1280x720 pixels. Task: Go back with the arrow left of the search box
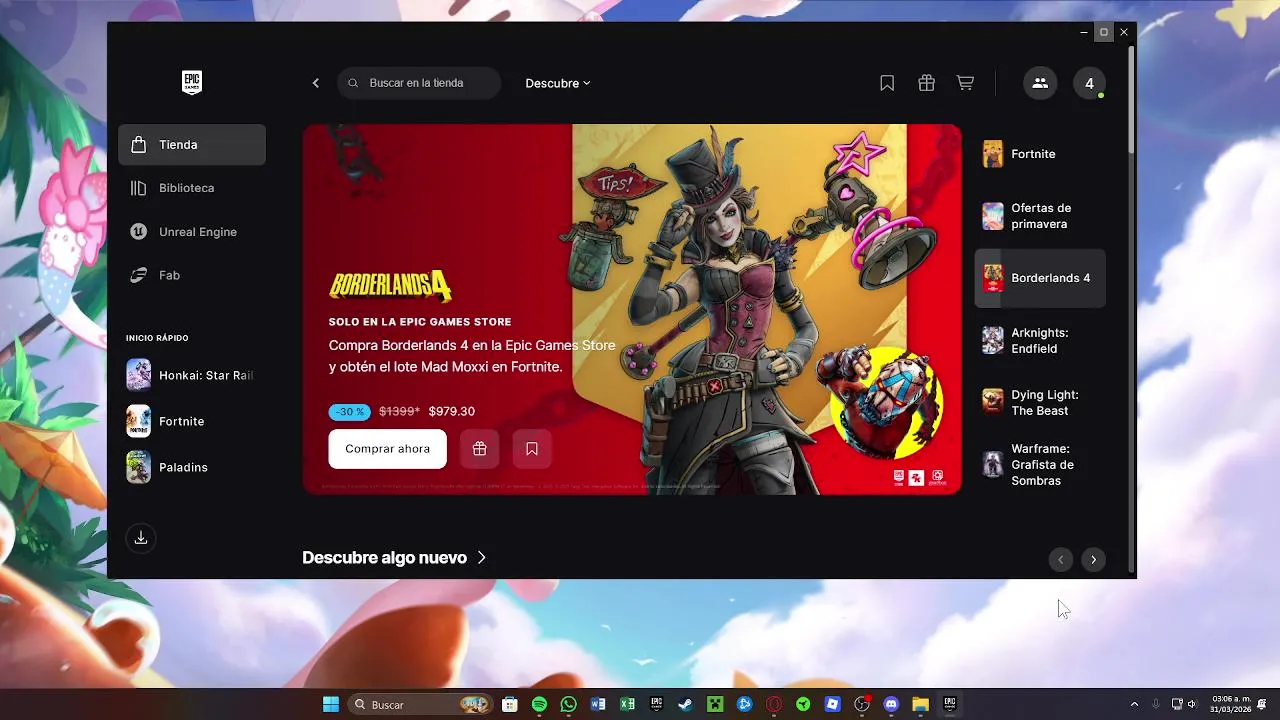316,83
